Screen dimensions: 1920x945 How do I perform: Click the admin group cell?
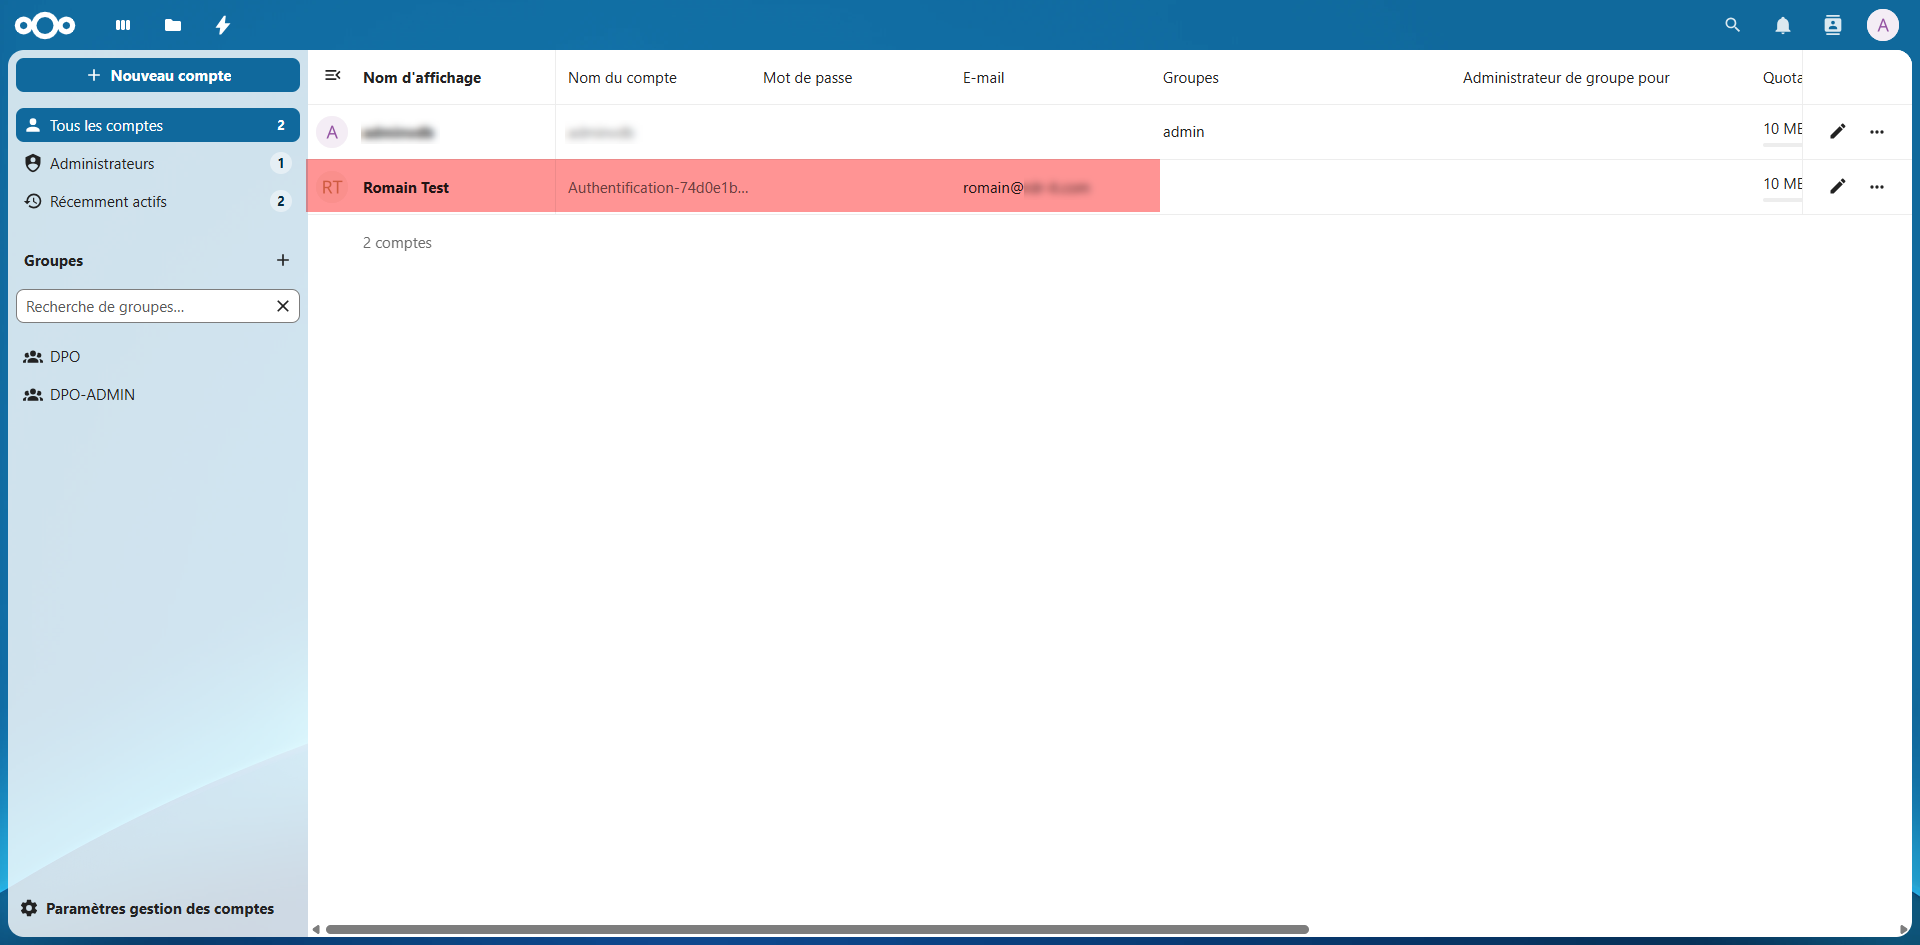1183,131
